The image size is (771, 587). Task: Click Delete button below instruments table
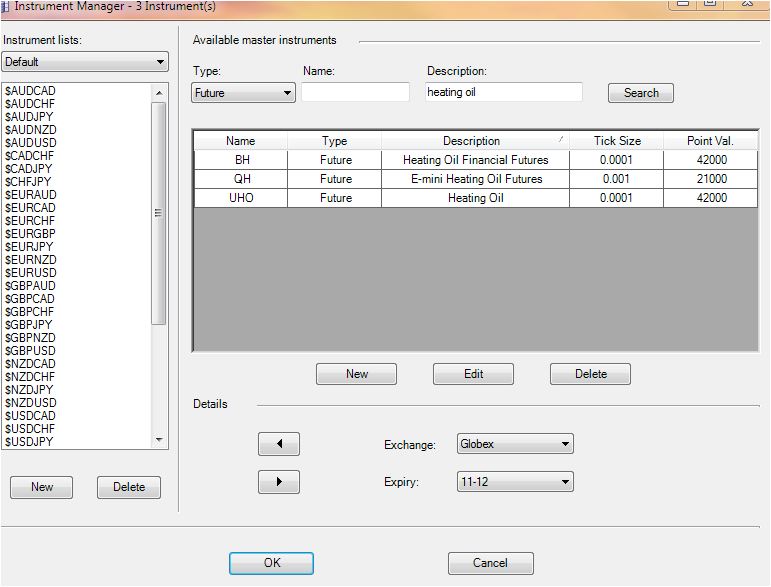click(591, 374)
